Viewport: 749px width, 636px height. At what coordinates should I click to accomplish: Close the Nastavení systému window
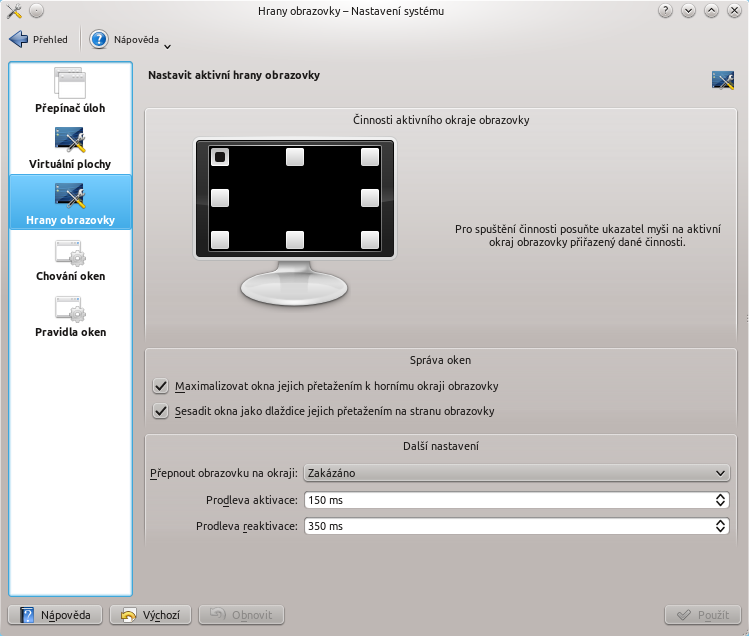click(x=734, y=11)
